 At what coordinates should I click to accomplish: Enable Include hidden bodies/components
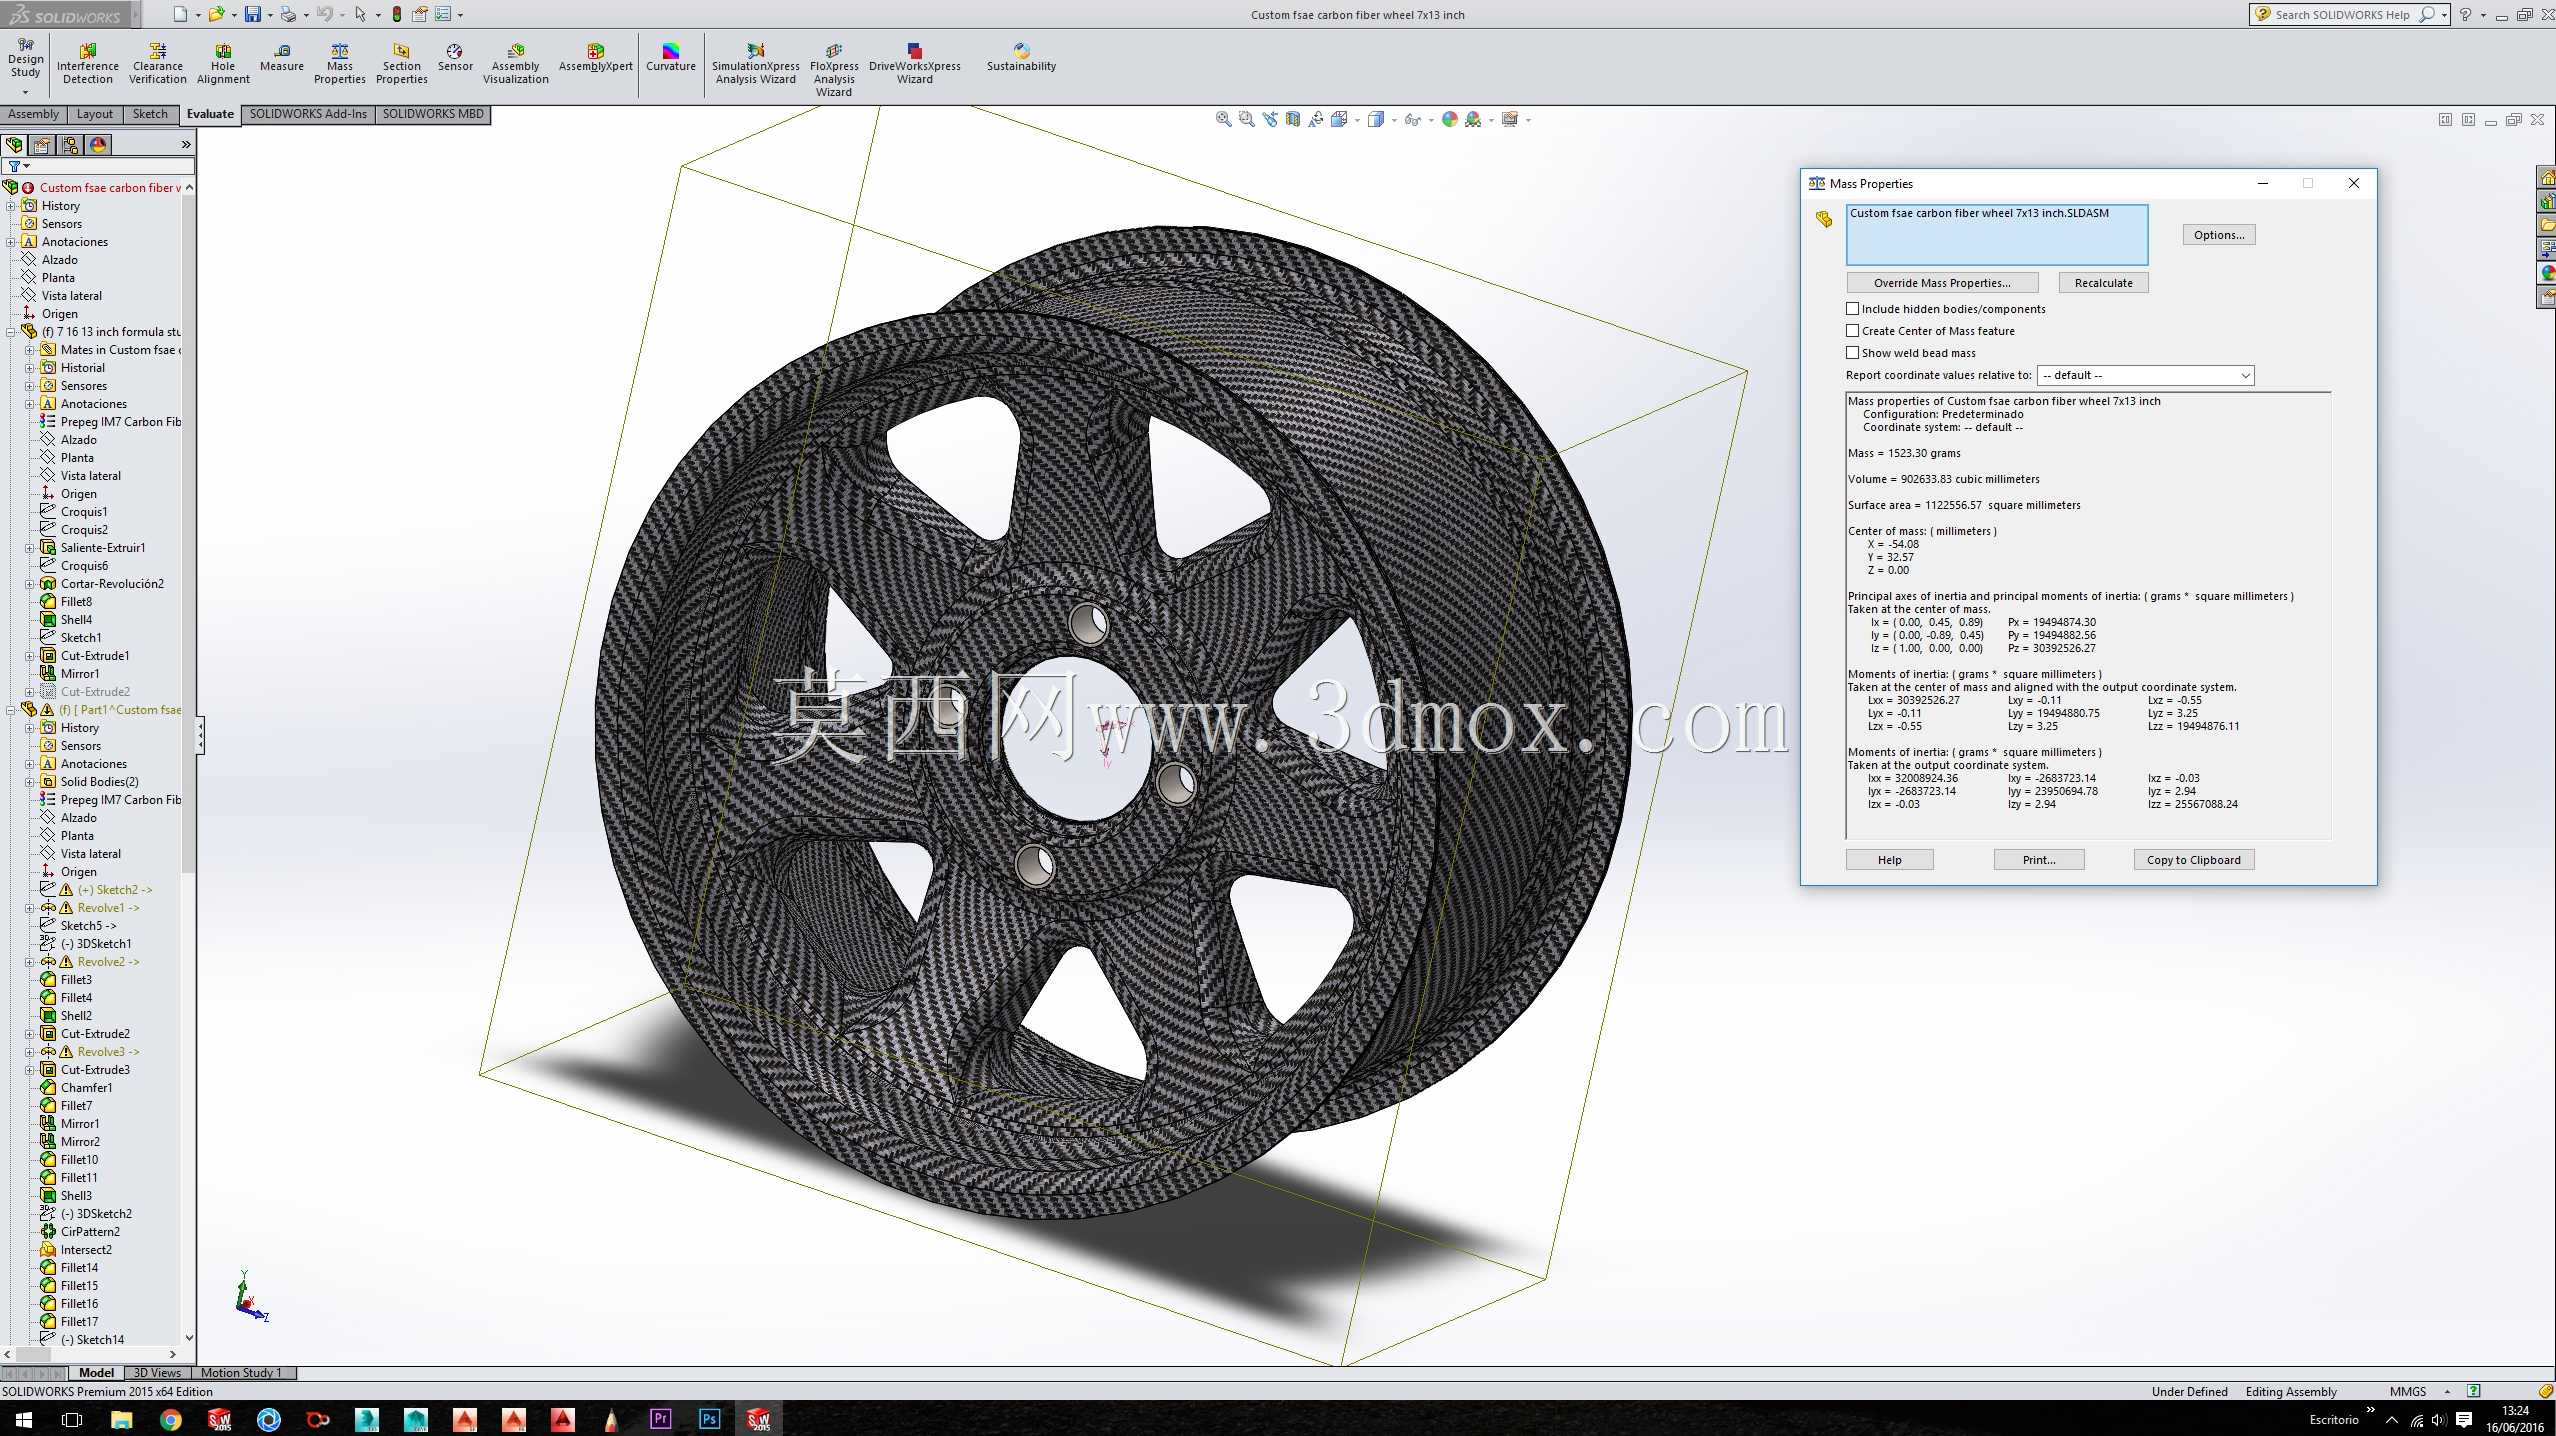tap(1852, 309)
